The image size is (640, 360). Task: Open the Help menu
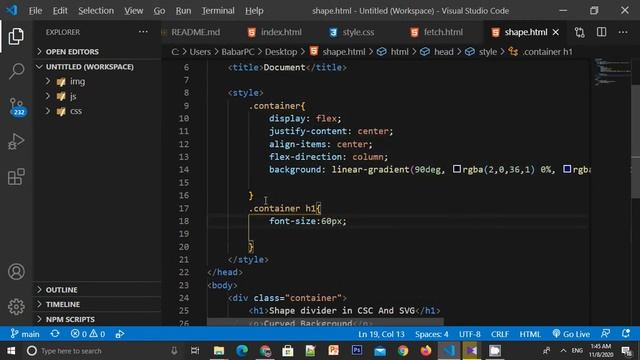click(254, 11)
